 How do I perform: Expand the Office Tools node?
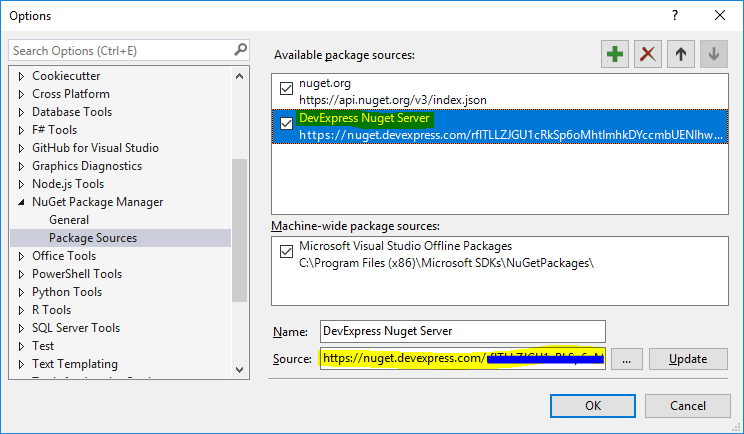[21, 257]
